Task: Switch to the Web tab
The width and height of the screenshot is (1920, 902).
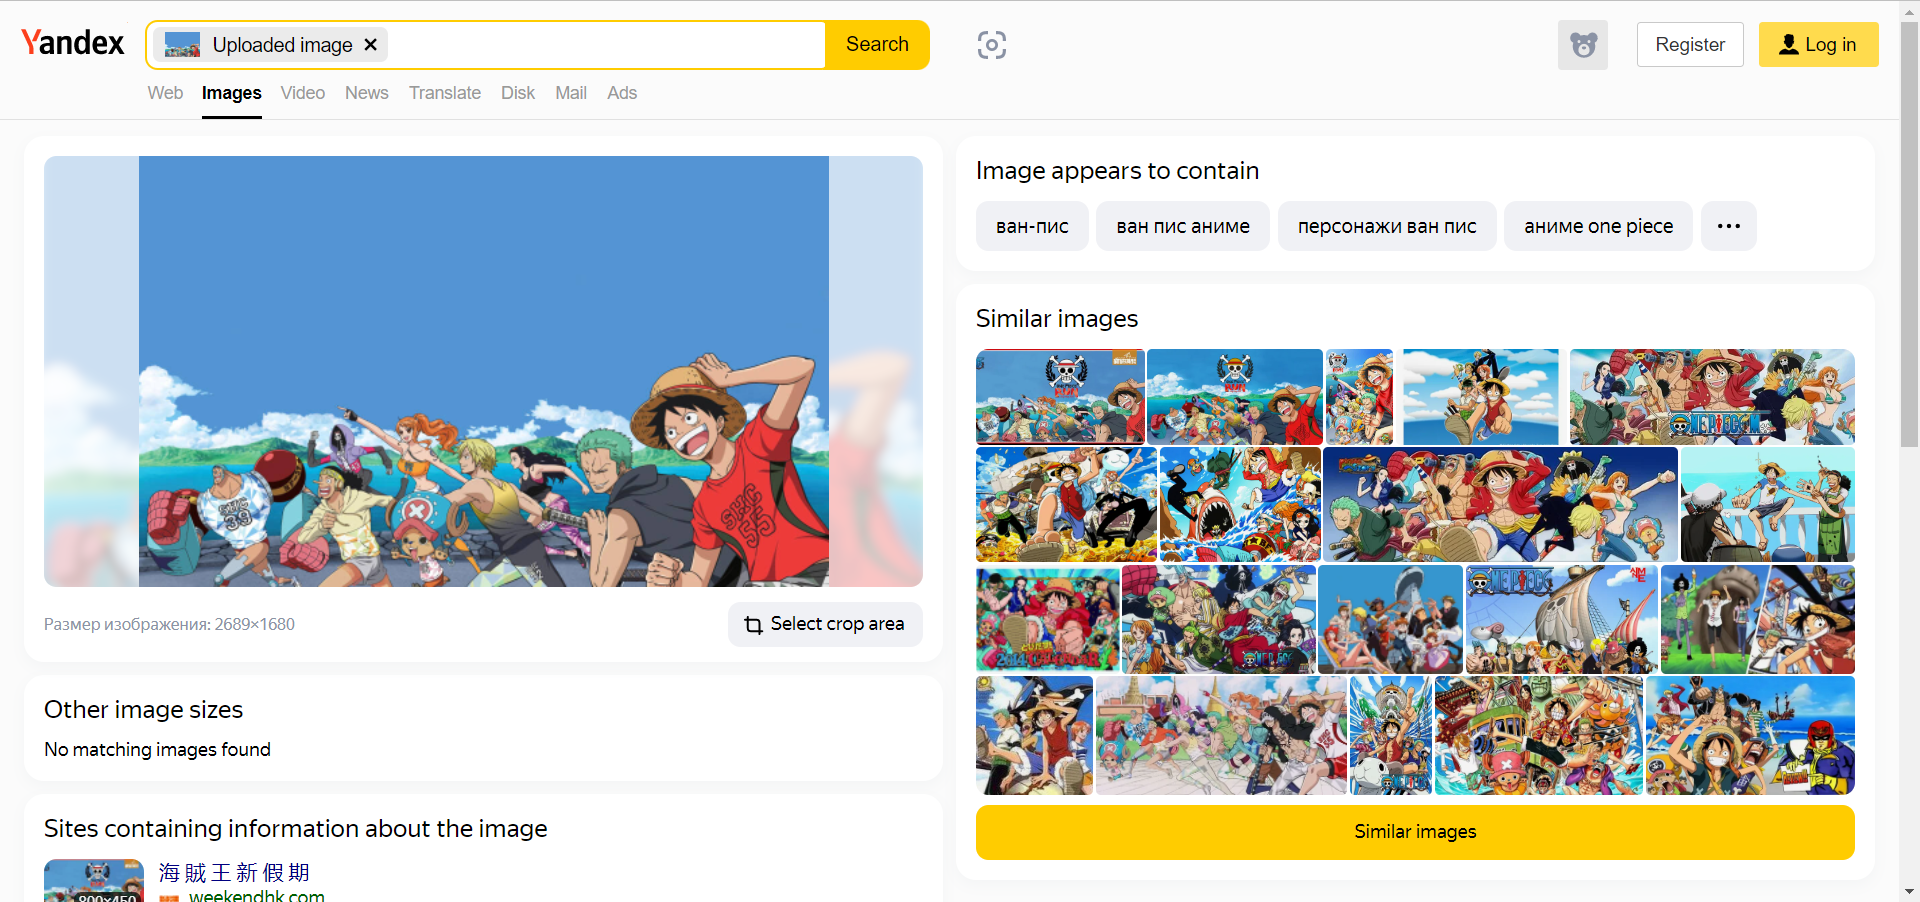Action: (165, 93)
